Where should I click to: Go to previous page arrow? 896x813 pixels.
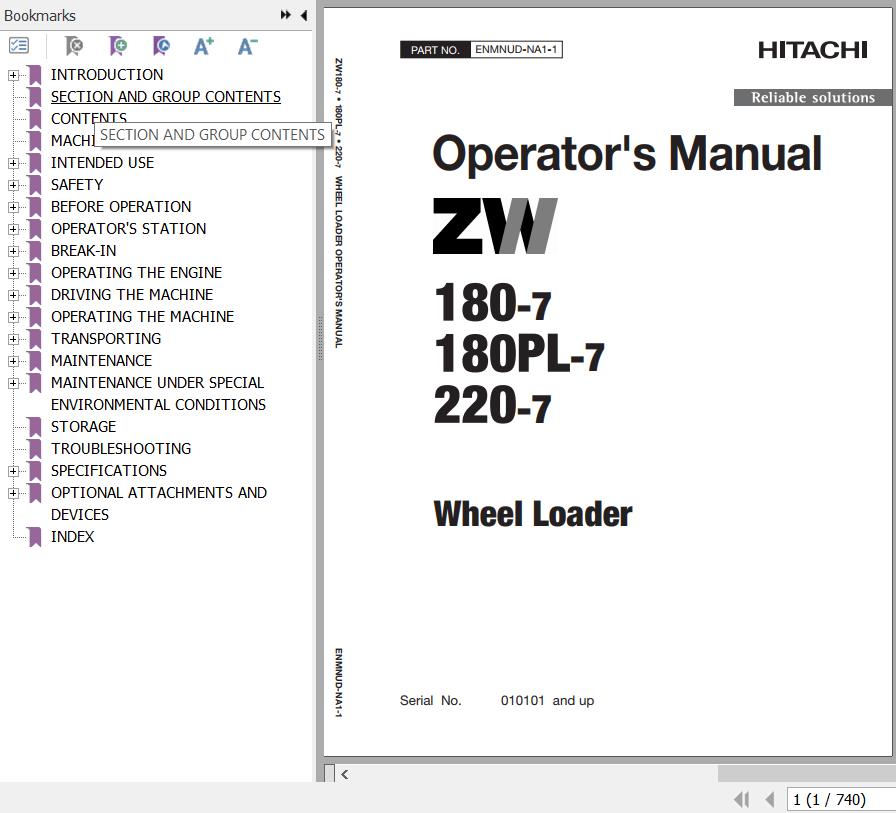pyautogui.click(x=770, y=799)
